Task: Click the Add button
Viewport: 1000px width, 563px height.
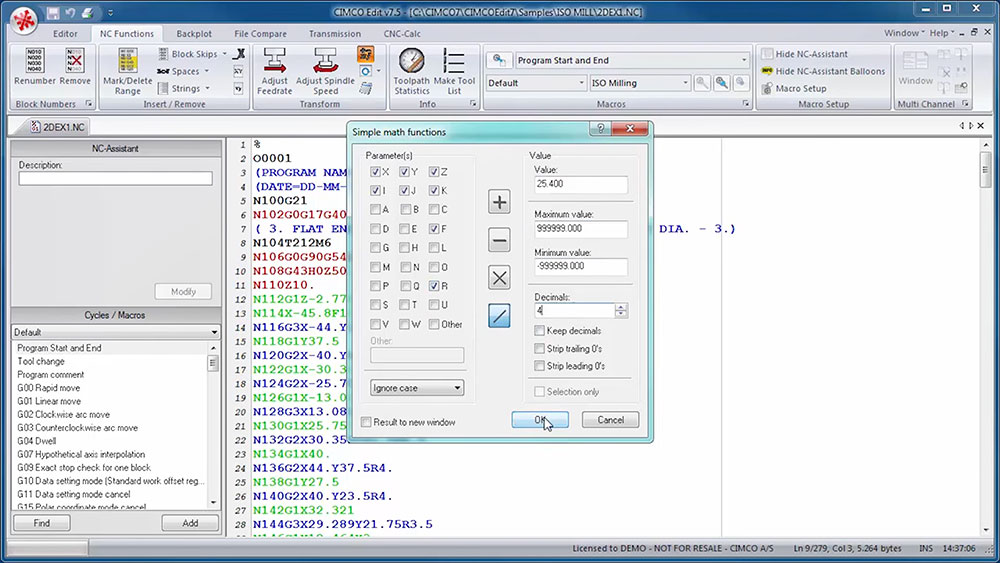Action: (190, 523)
